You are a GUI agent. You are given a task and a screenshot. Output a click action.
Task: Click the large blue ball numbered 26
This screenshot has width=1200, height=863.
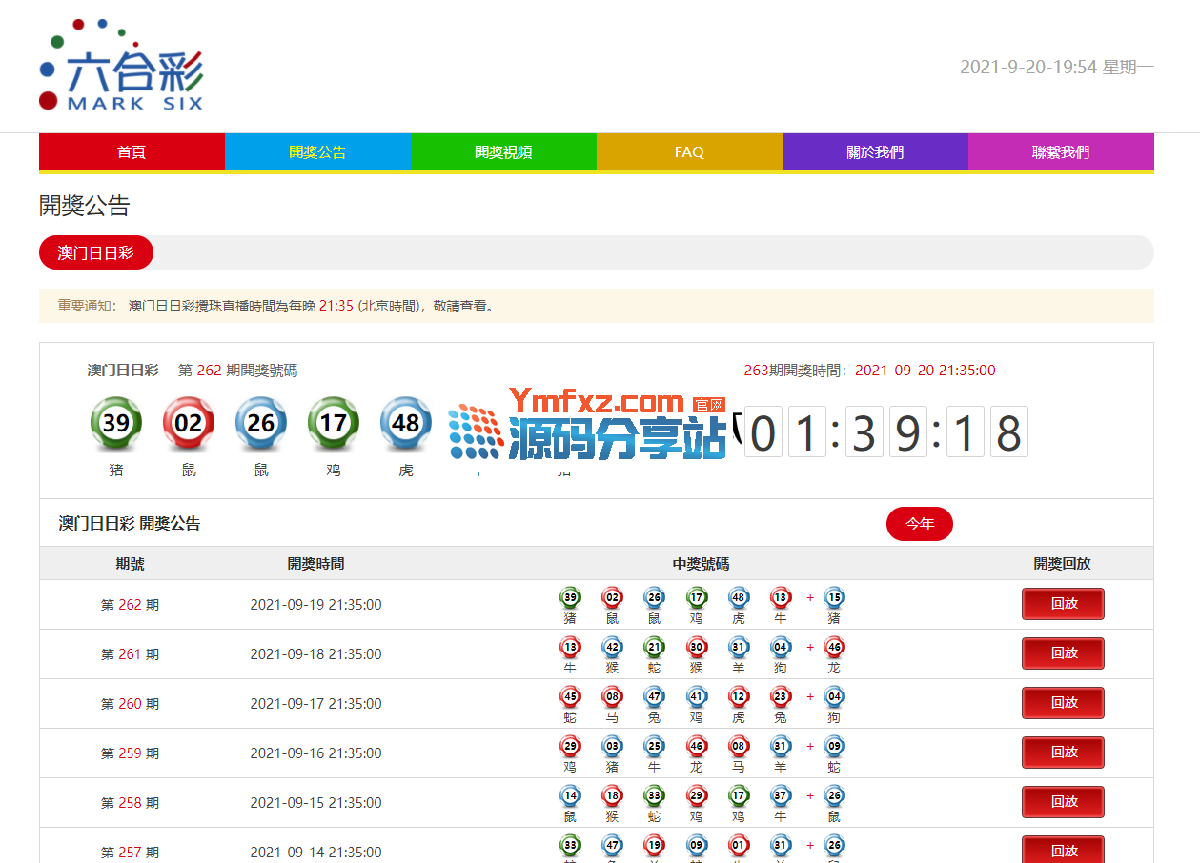pos(261,423)
